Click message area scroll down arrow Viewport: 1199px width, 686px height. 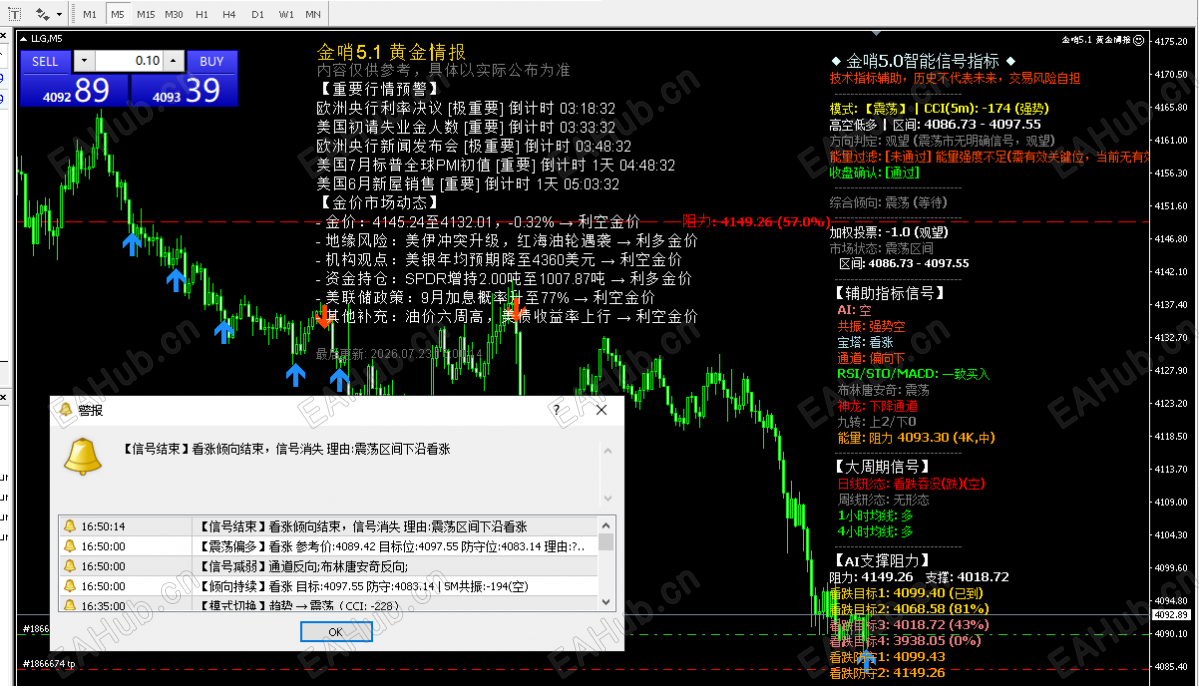(x=608, y=499)
